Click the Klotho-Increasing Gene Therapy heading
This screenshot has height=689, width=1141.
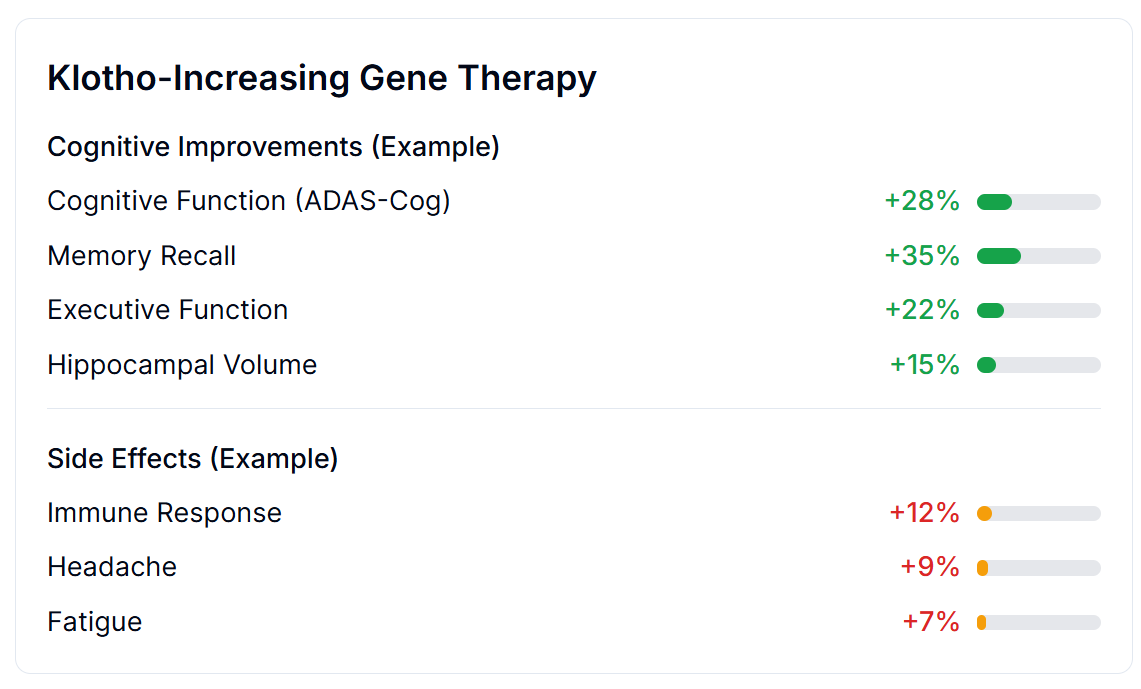tap(321, 78)
